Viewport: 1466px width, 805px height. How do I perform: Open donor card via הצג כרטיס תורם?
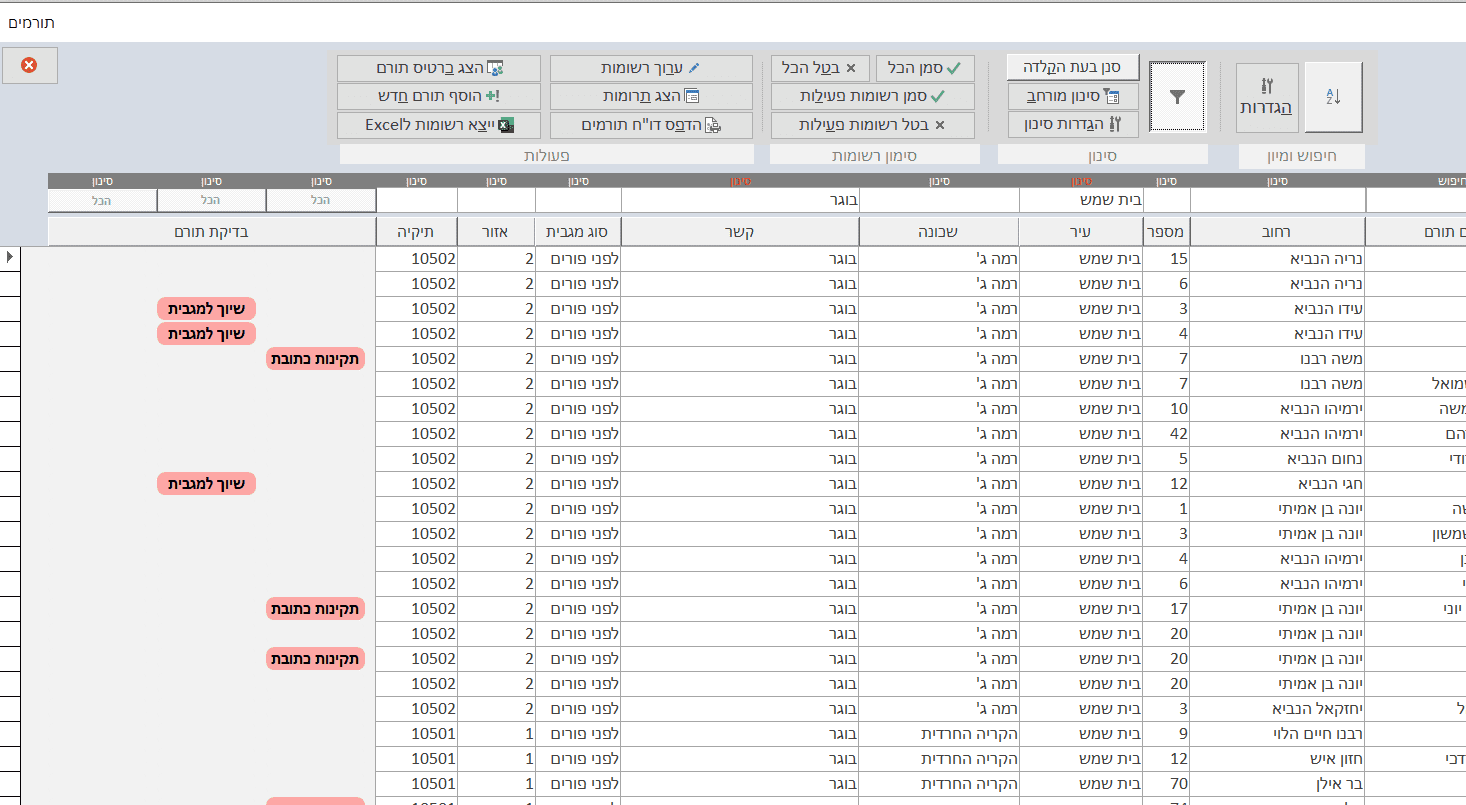439,68
